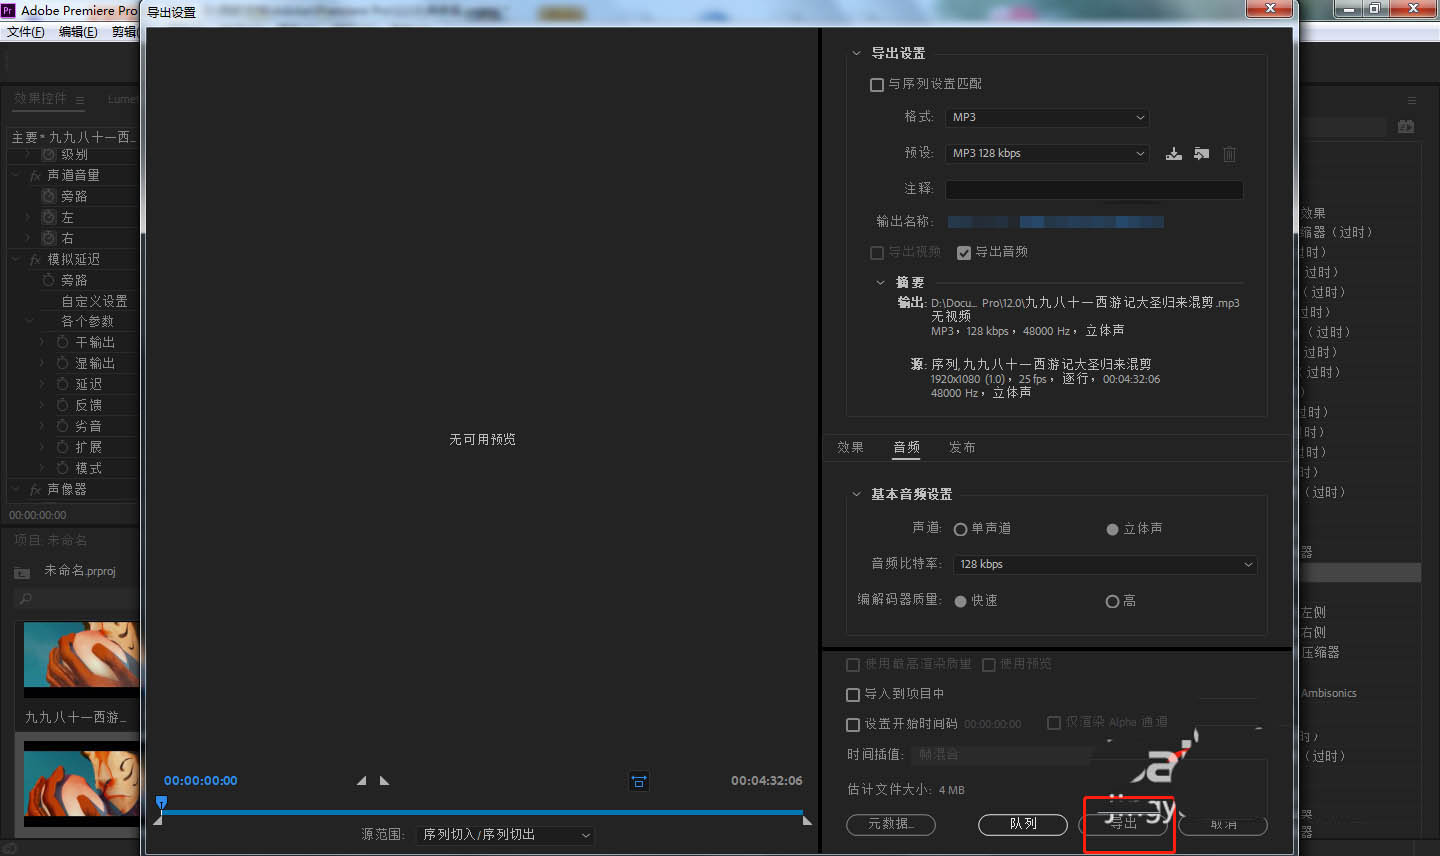Screen dimensions: 1440x856
Task: Click the 注释 input field
Action: [x=1094, y=189]
